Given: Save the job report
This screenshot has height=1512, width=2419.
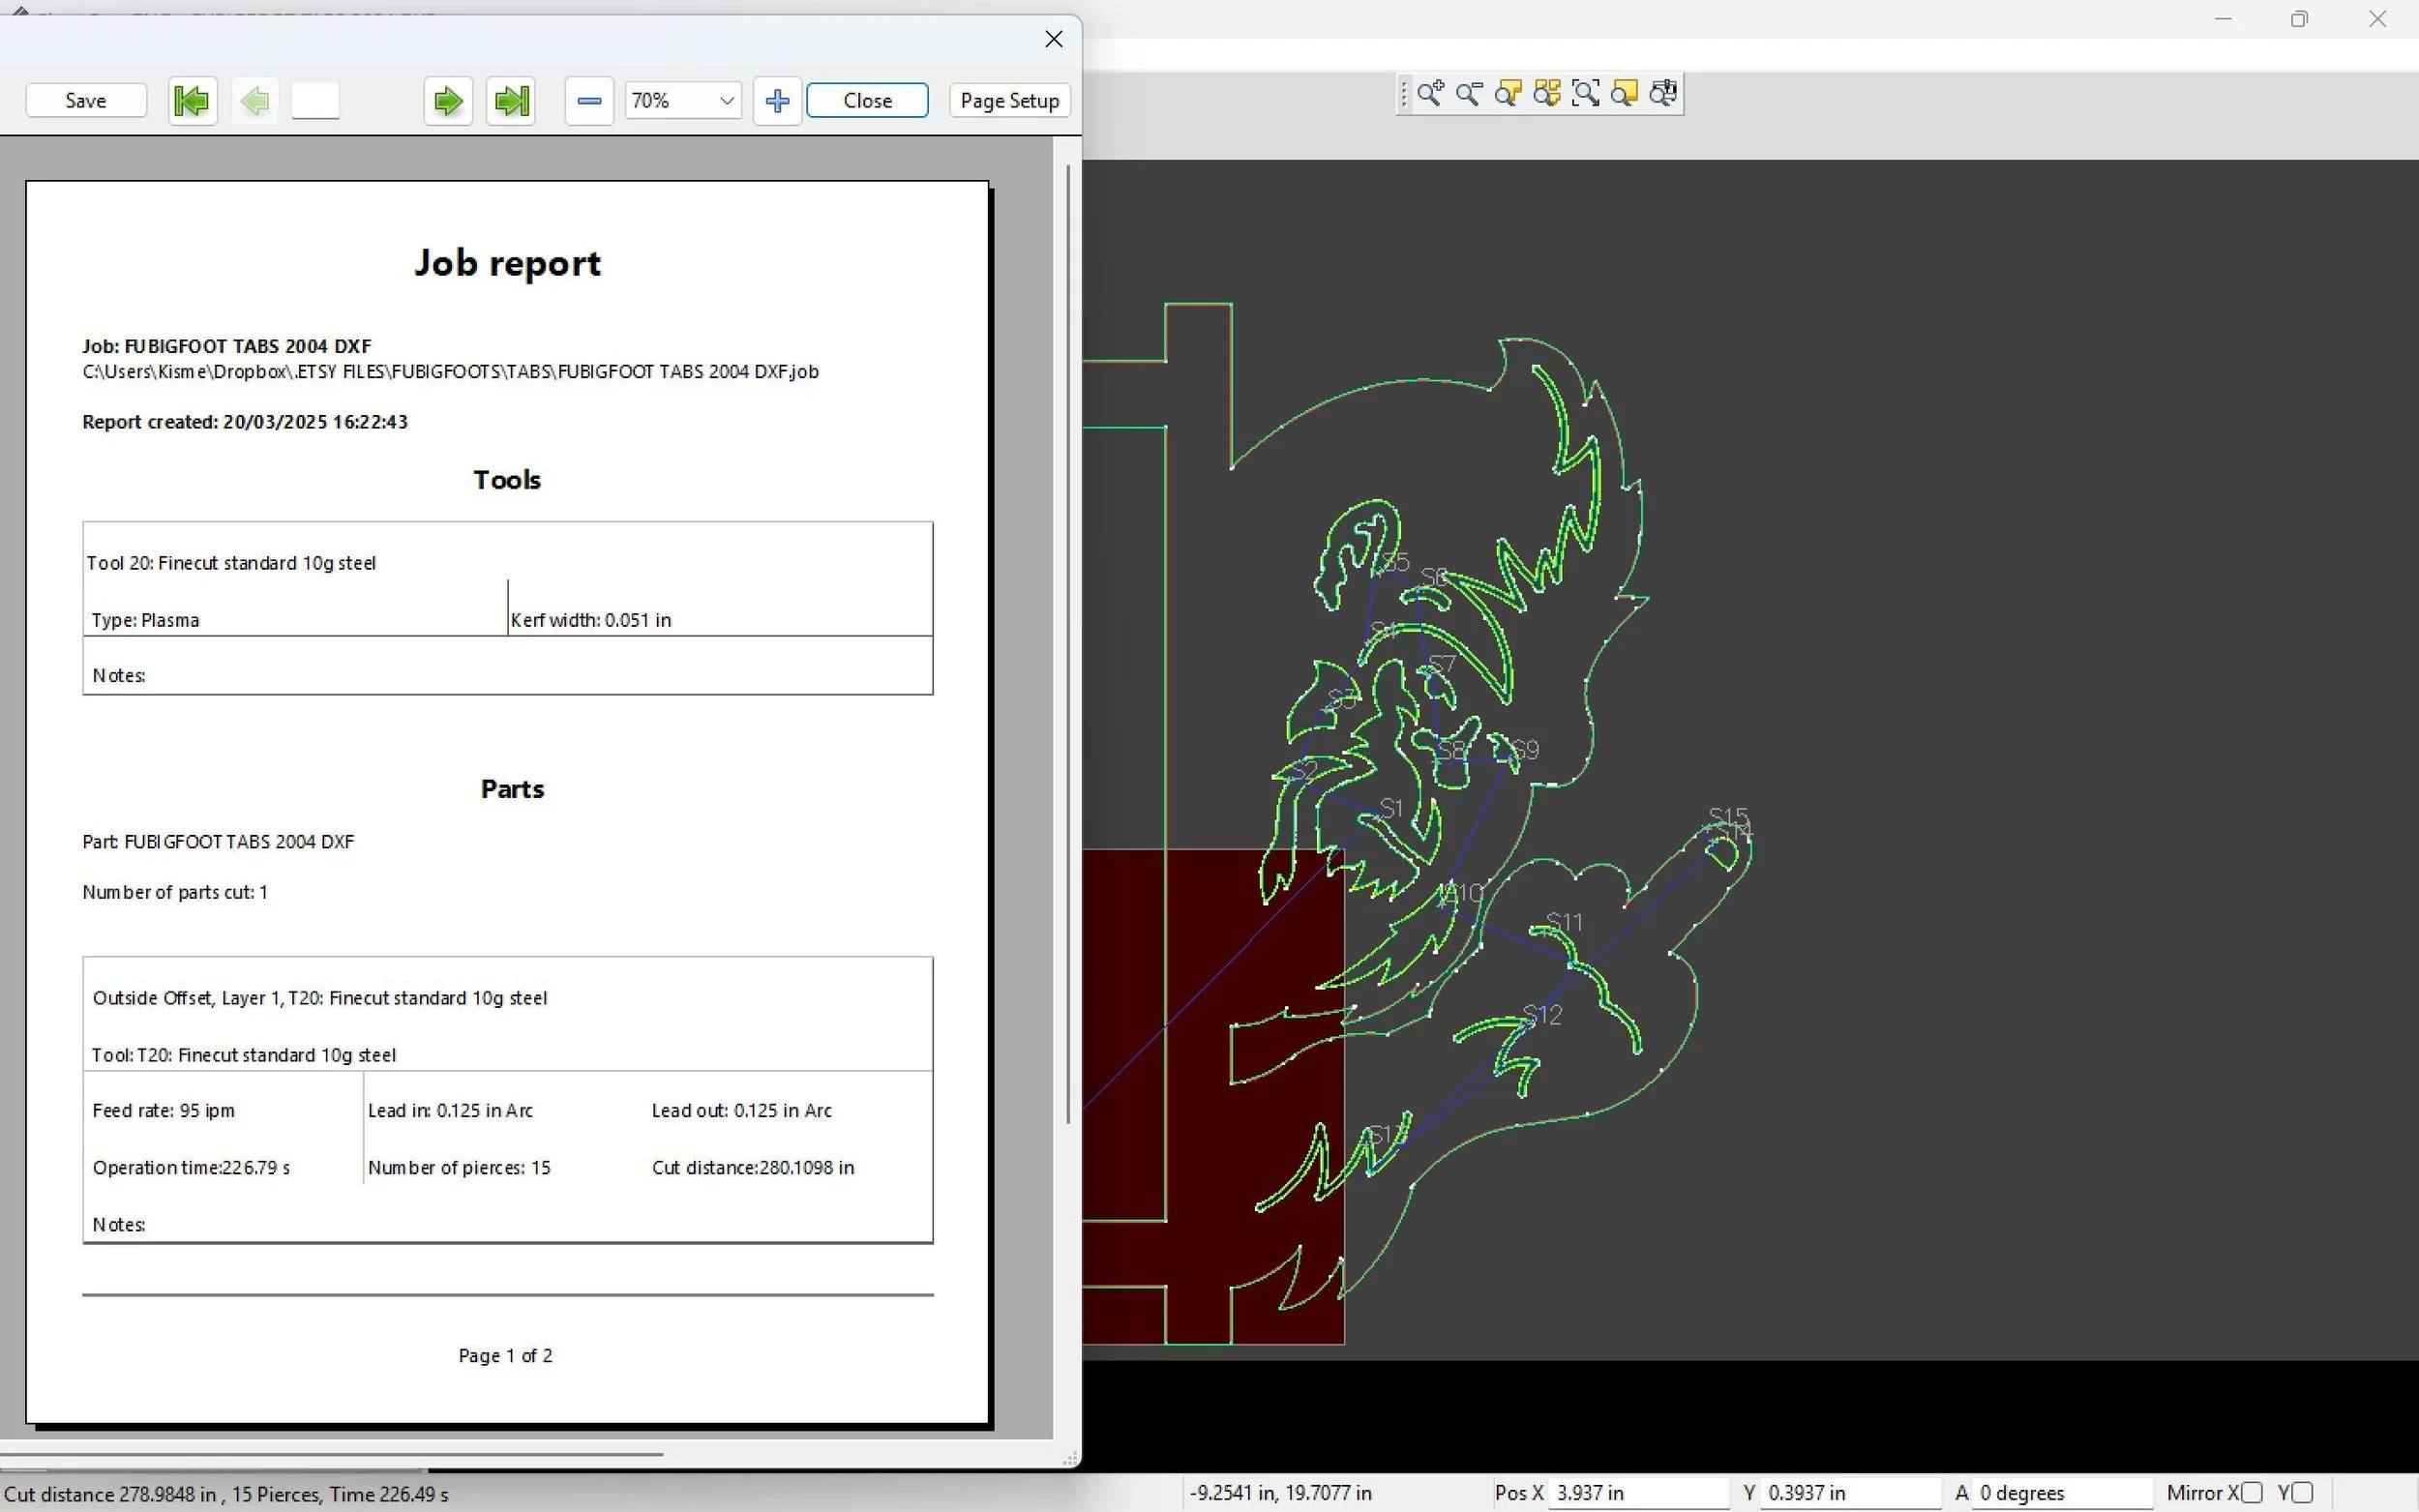Looking at the screenshot, I should [x=86, y=101].
